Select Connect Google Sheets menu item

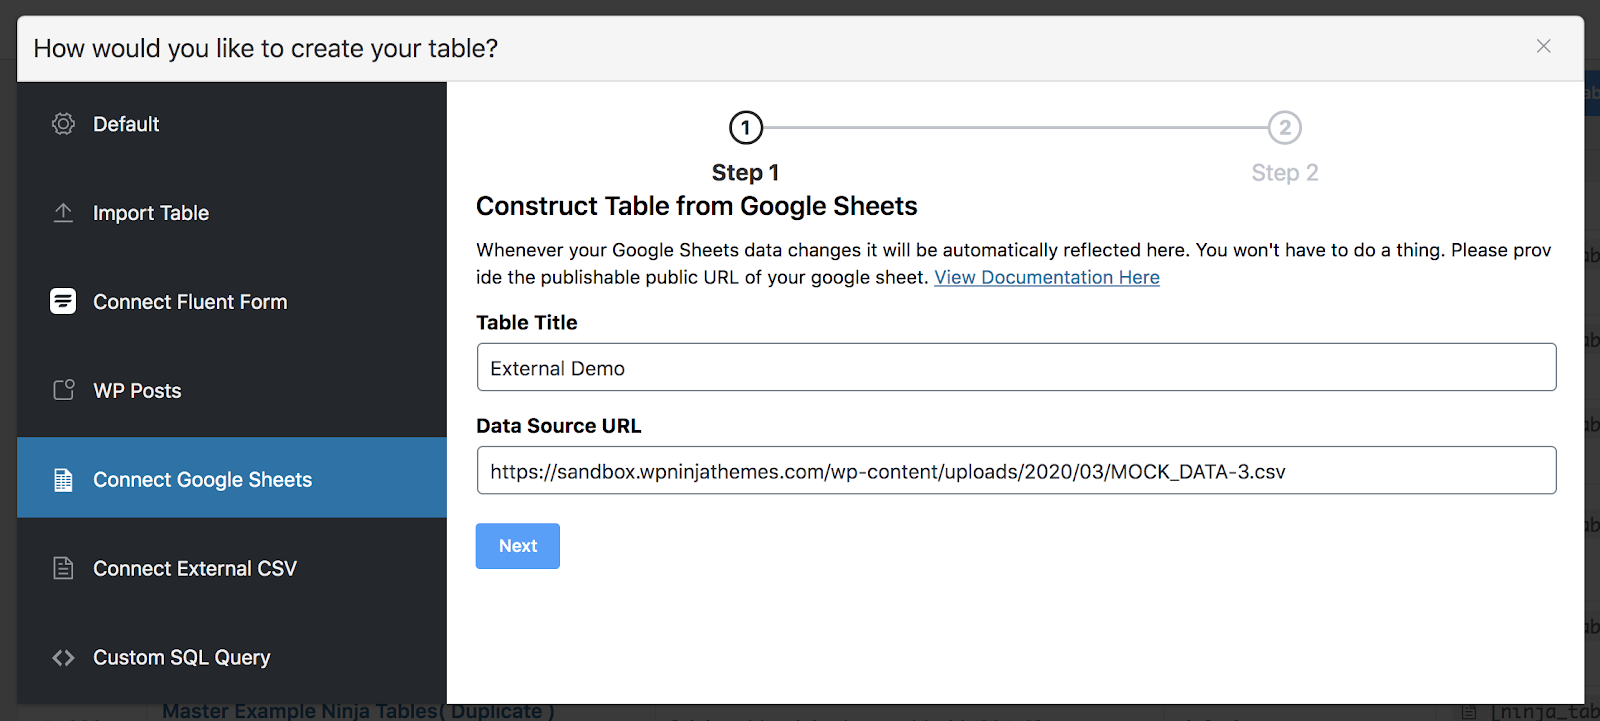coord(232,478)
